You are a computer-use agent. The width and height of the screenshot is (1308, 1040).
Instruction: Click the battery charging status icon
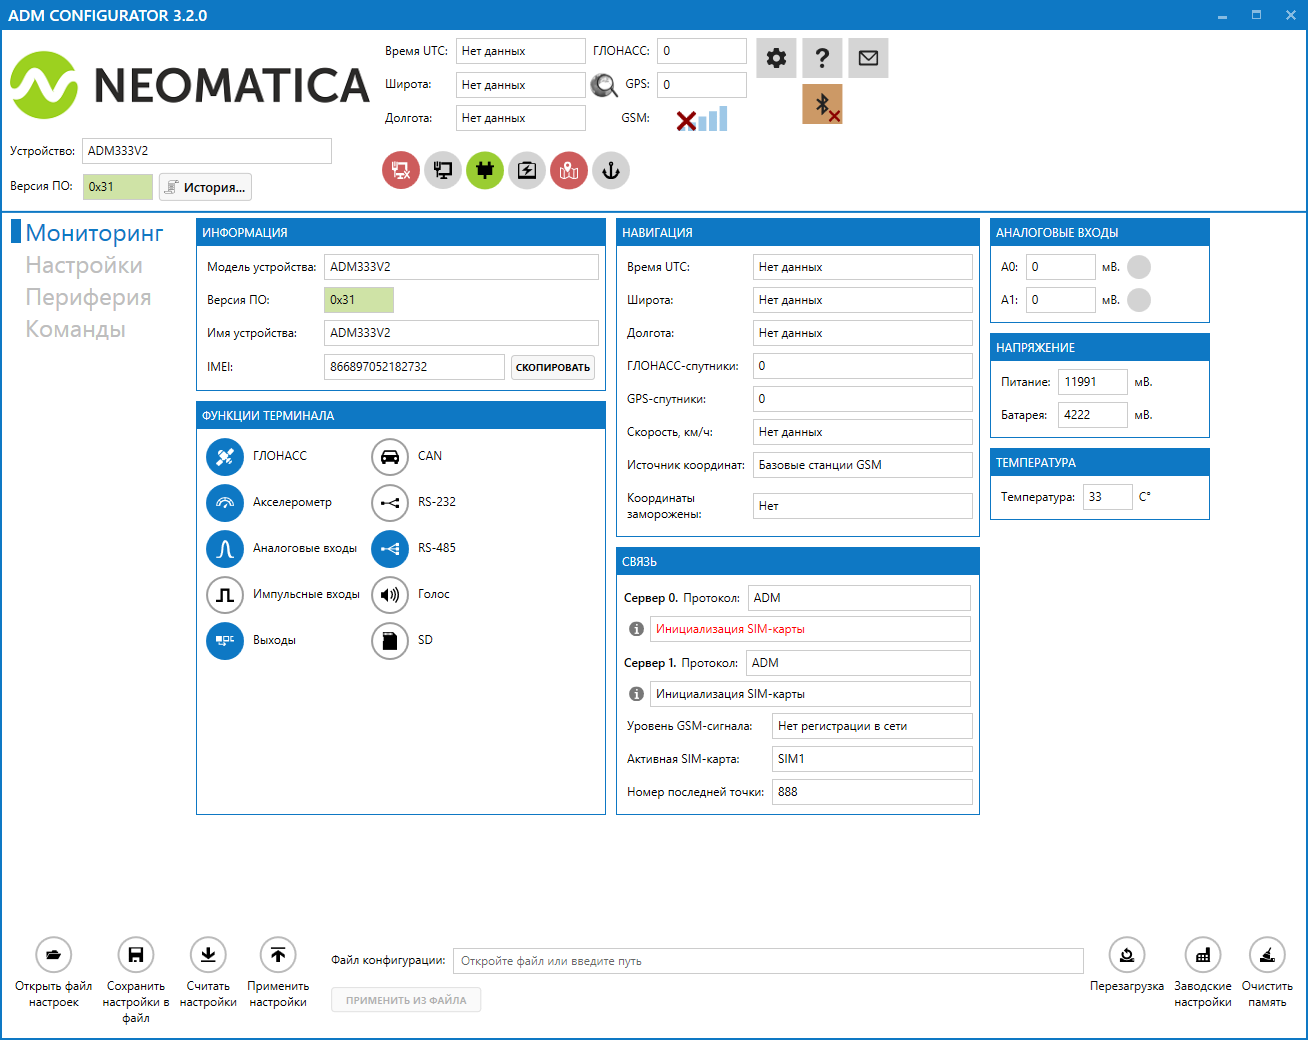(x=527, y=170)
